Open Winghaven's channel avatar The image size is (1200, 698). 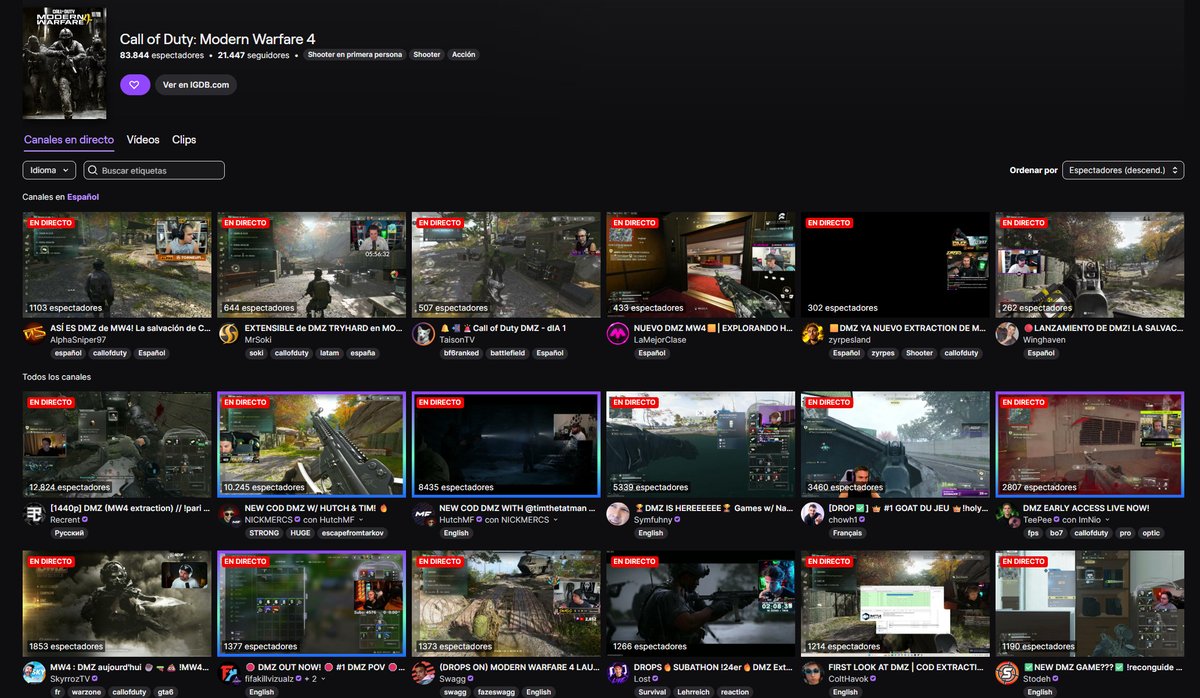pyautogui.click(x=1007, y=334)
